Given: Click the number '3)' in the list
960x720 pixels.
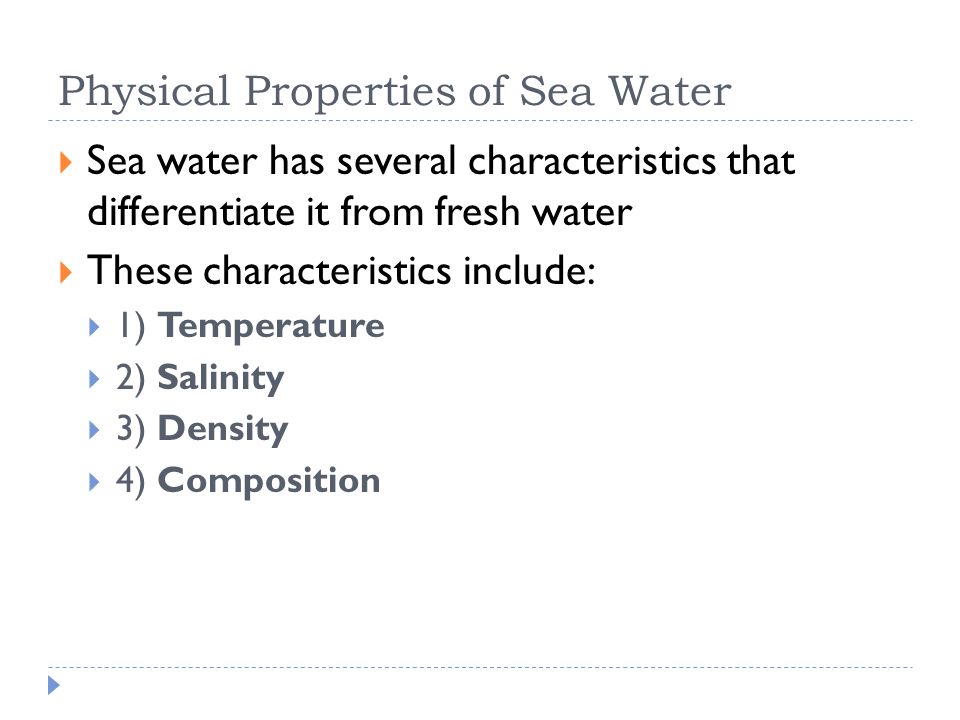Looking at the screenshot, I should pyautogui.click(x=131, y=430).
